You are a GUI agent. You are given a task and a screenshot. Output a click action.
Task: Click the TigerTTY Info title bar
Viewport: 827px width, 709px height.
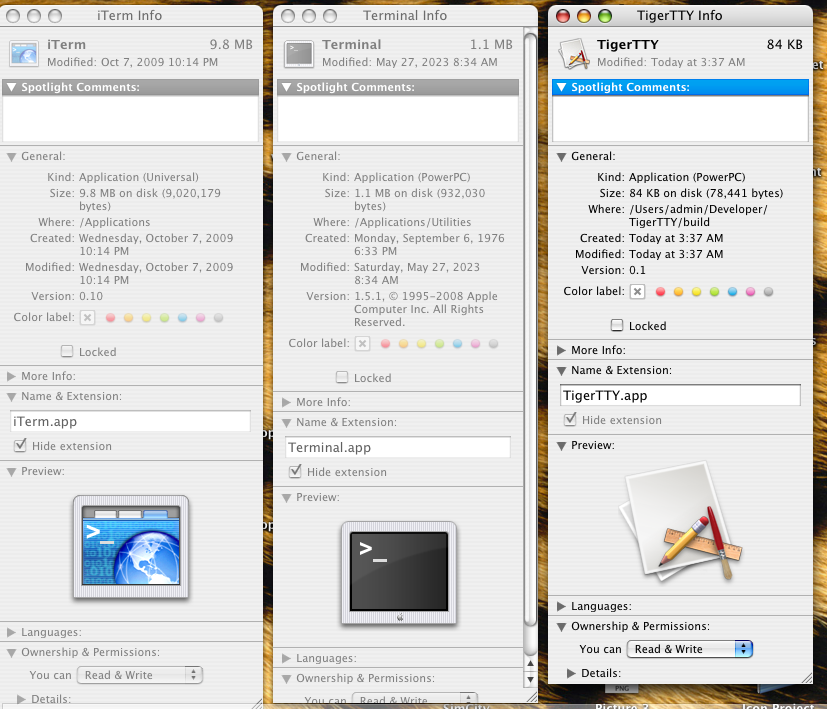[680, 16]
